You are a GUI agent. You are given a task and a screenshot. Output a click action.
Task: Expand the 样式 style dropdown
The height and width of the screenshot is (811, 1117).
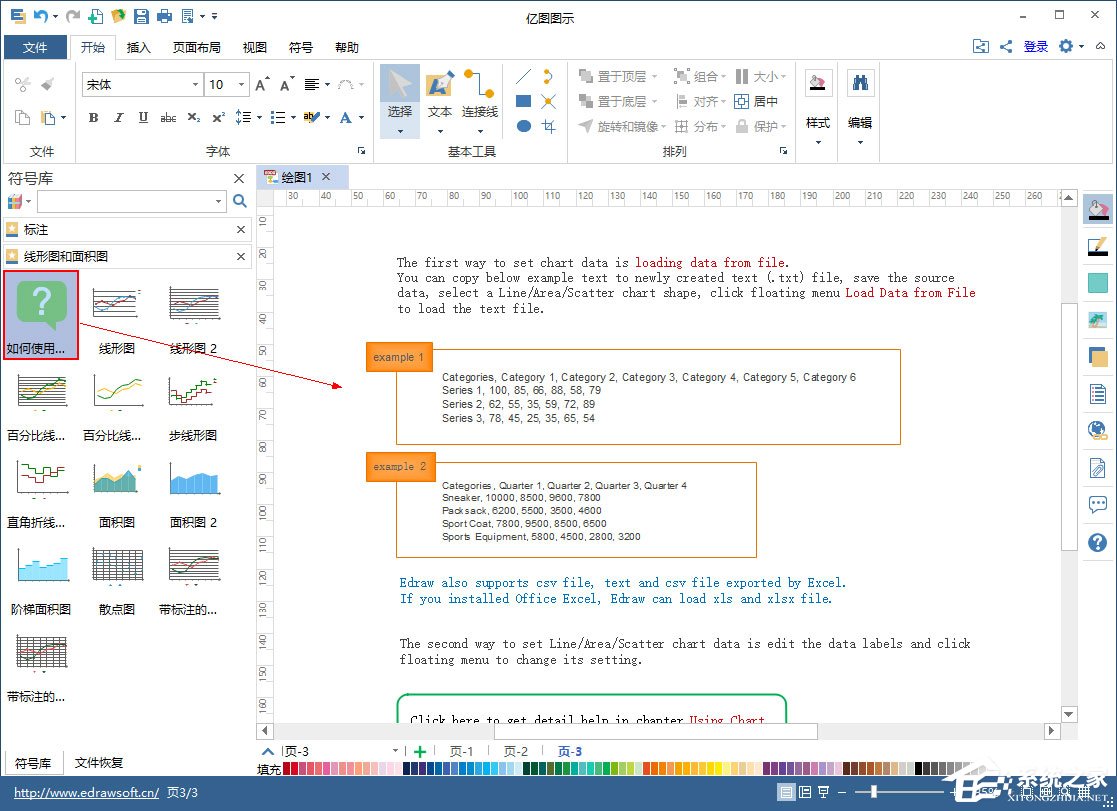(818, 141)
